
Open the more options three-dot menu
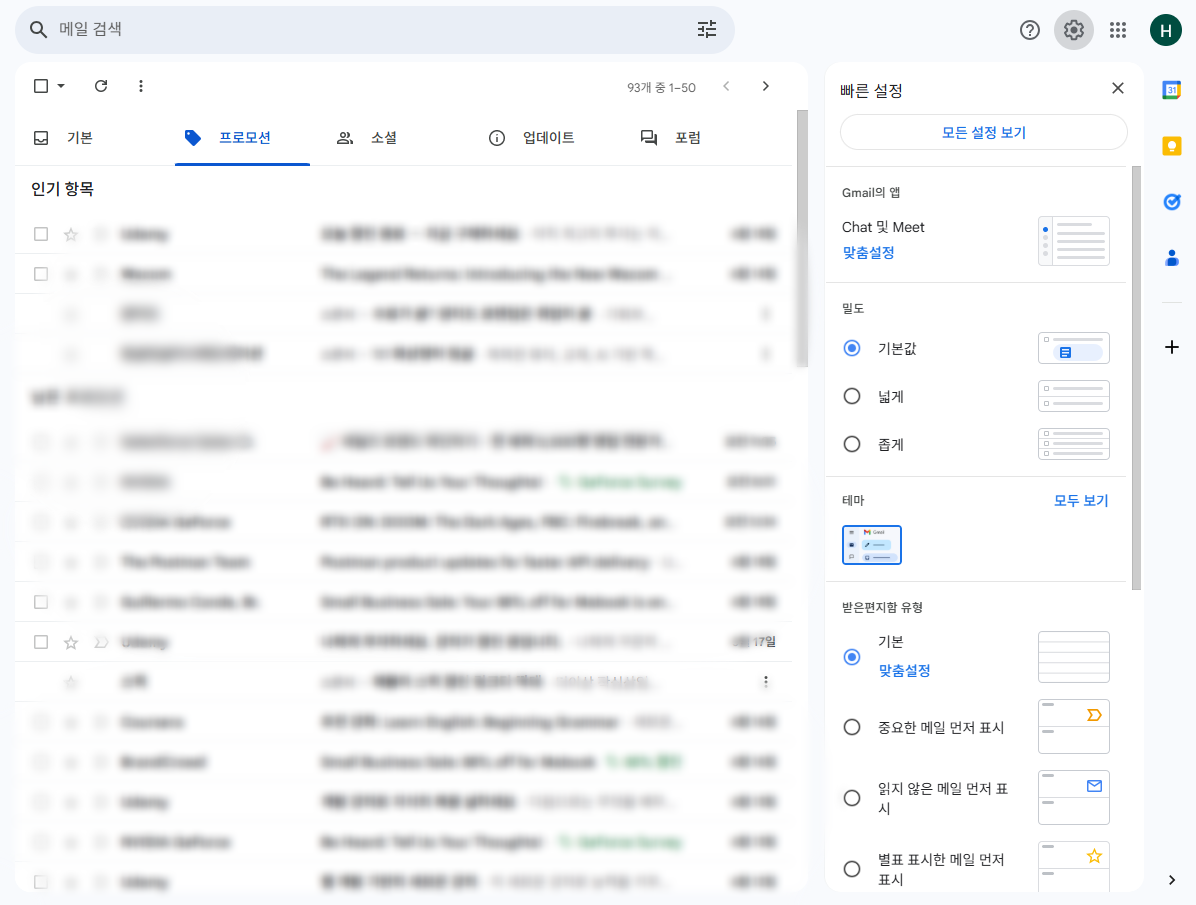(141, 86)
